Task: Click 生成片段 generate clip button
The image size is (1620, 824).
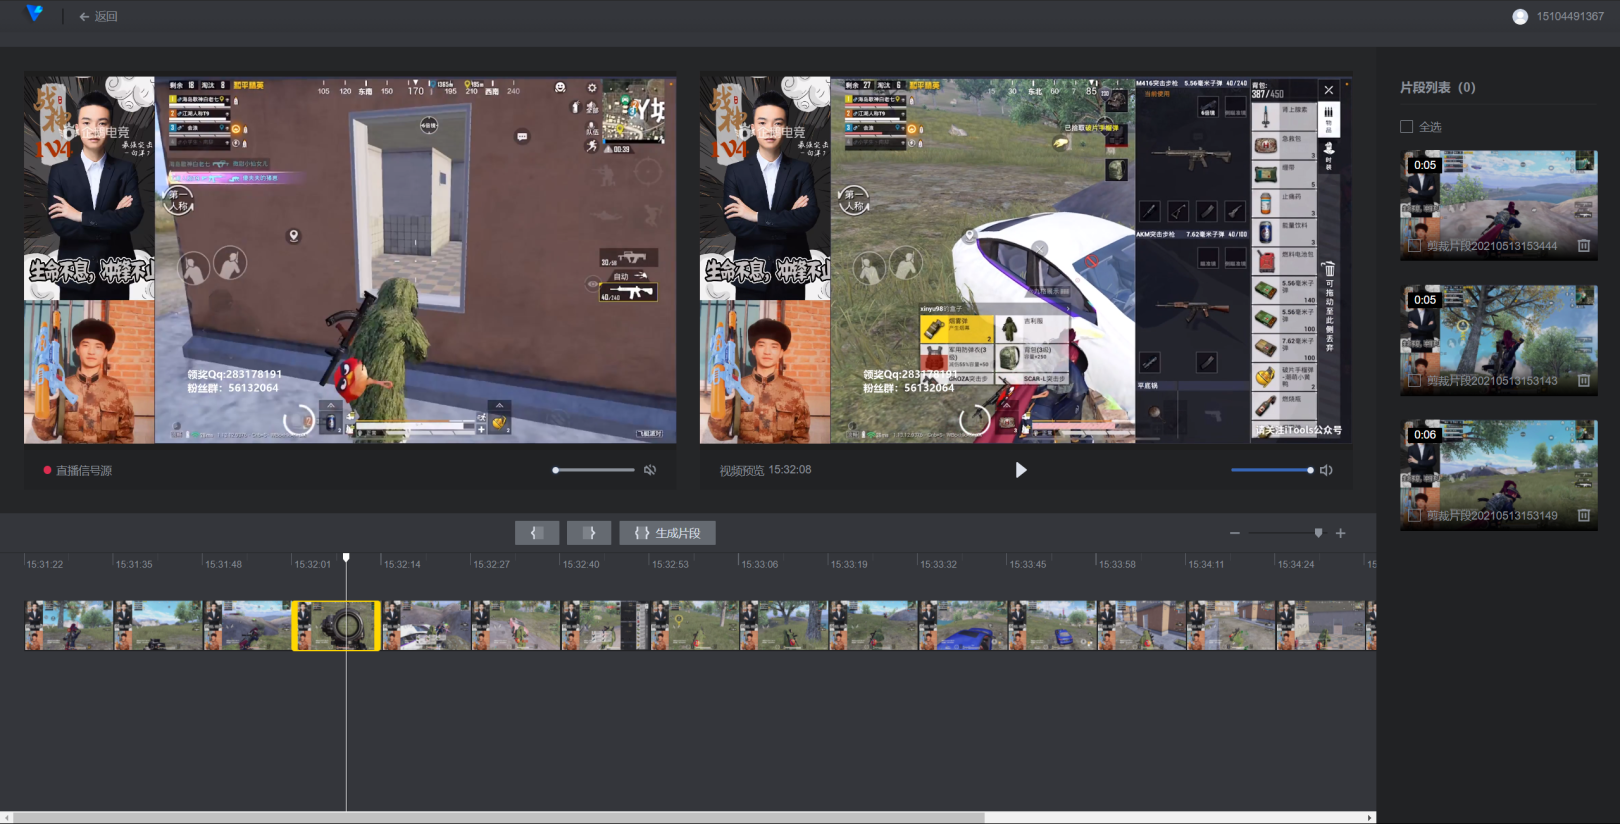Action: (x=667, y=533)
